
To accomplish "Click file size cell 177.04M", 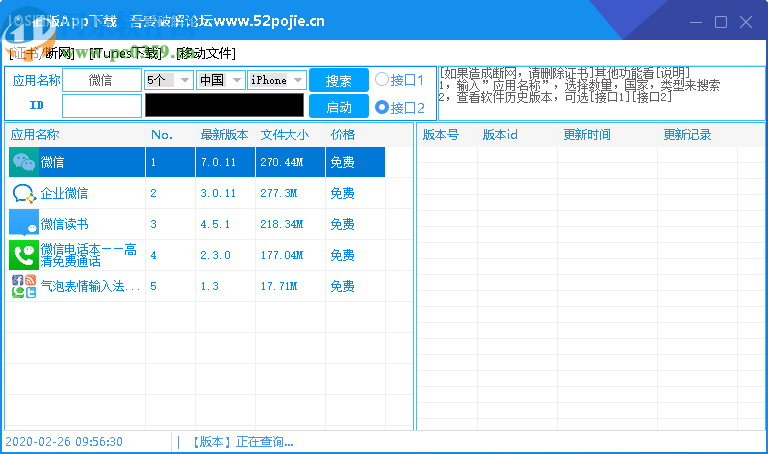I will pyautogui.click(x=282, y=255).
